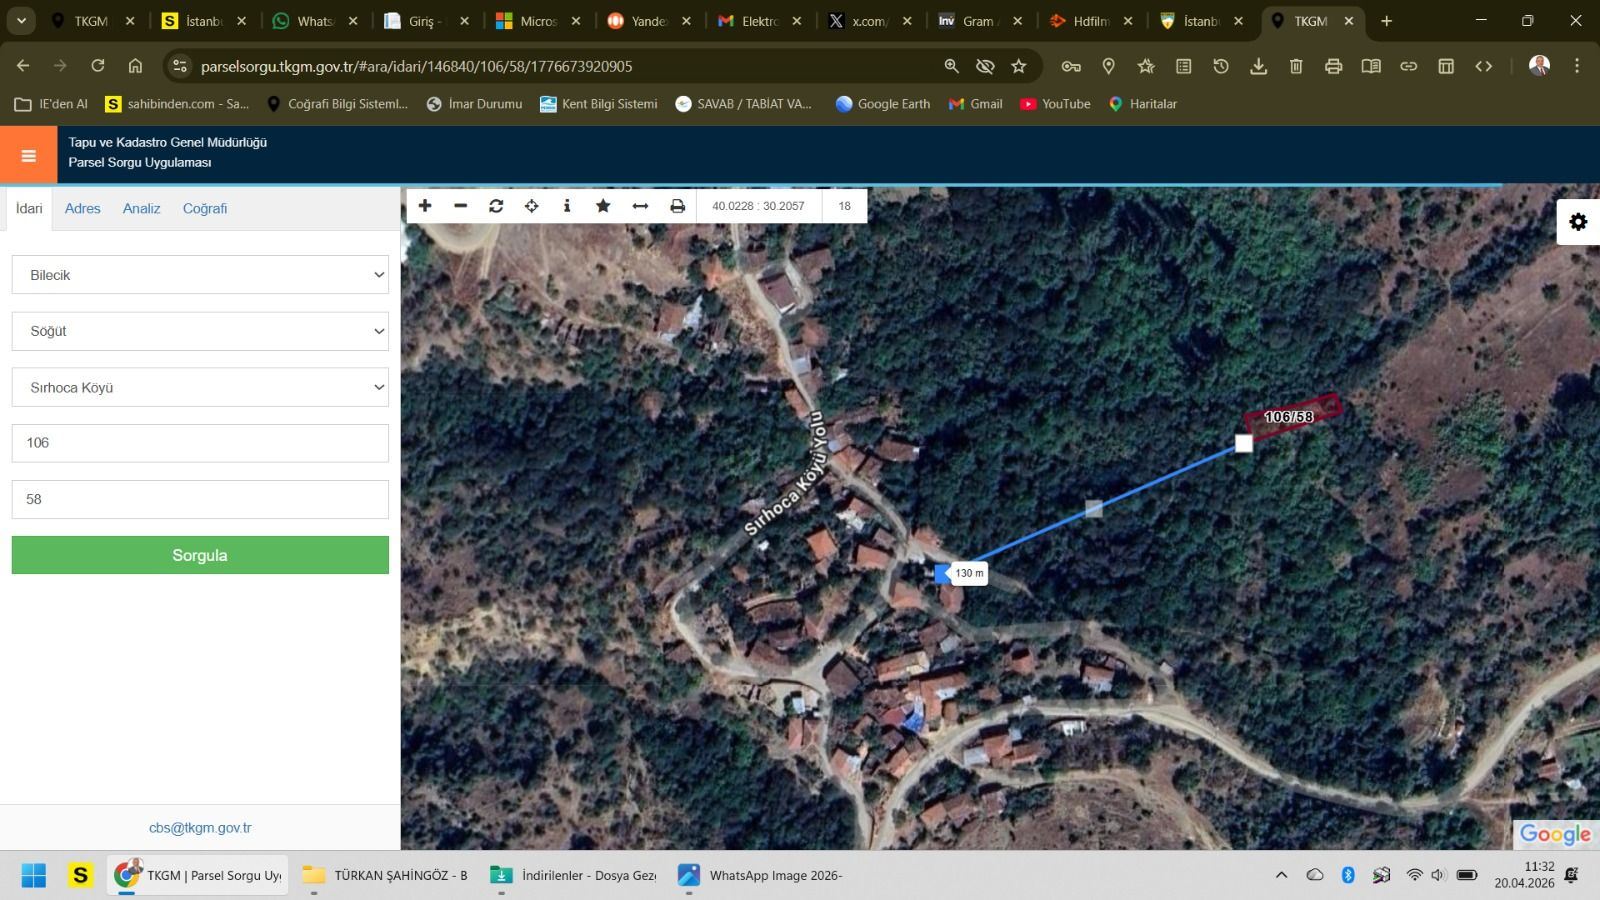Open map settings gear icon
1600x900 pixels.
[x=1578, y=222]
